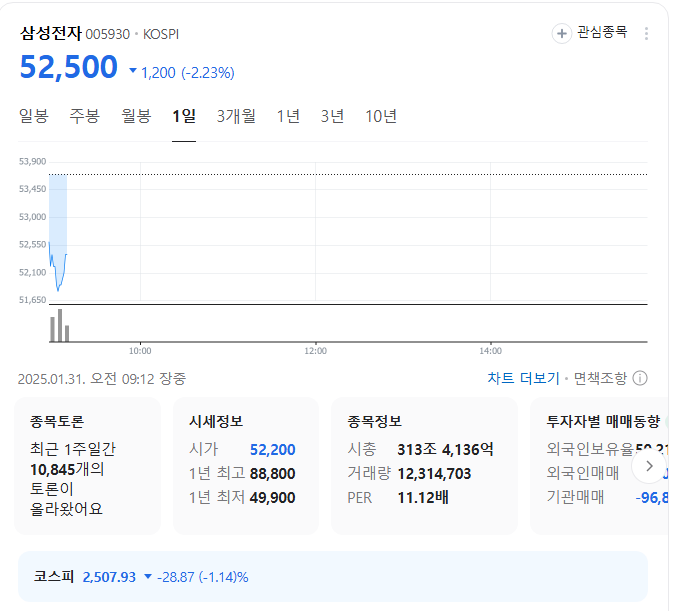Click the 1년 최고 88,800 value
Image resolution: width=678 pixels, height=611 pixels.
tap(272, 474)
